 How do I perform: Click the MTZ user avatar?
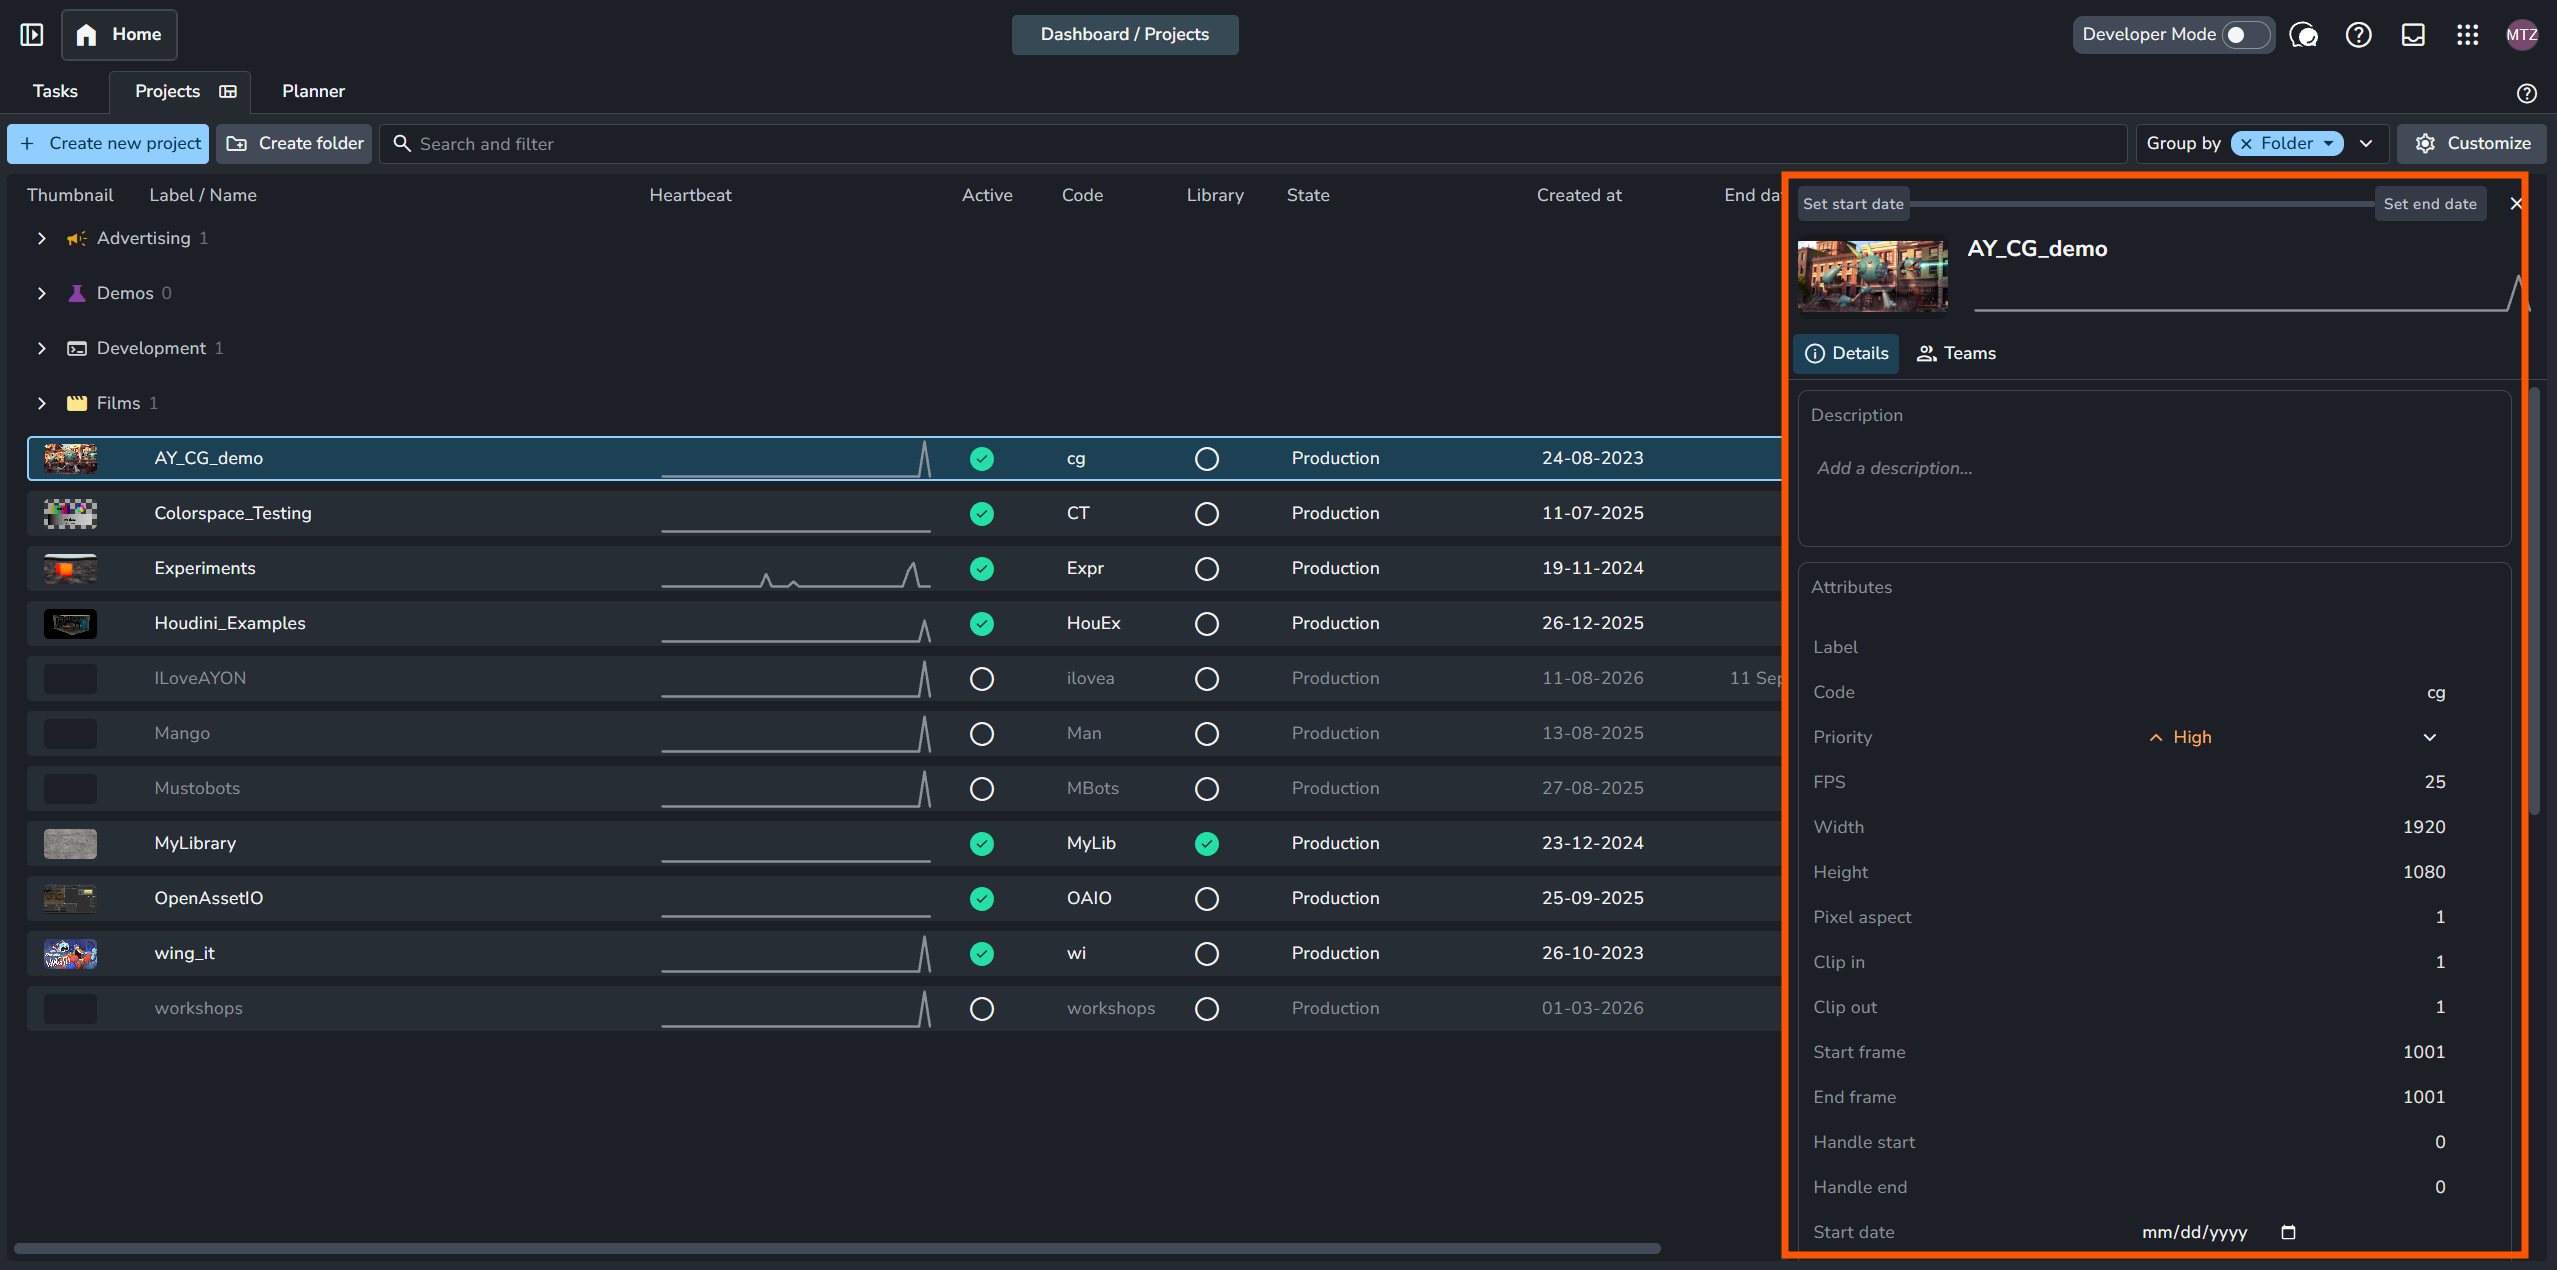[2521, 35]
